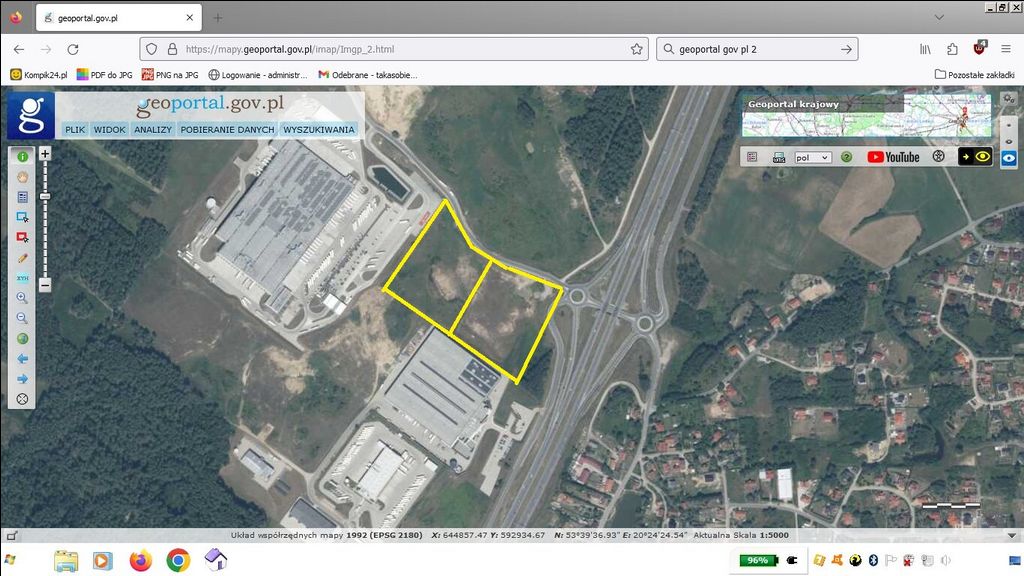Click the zoom slider plus button
Screen dimensions: 1024x576
click(x=45, y=154)
